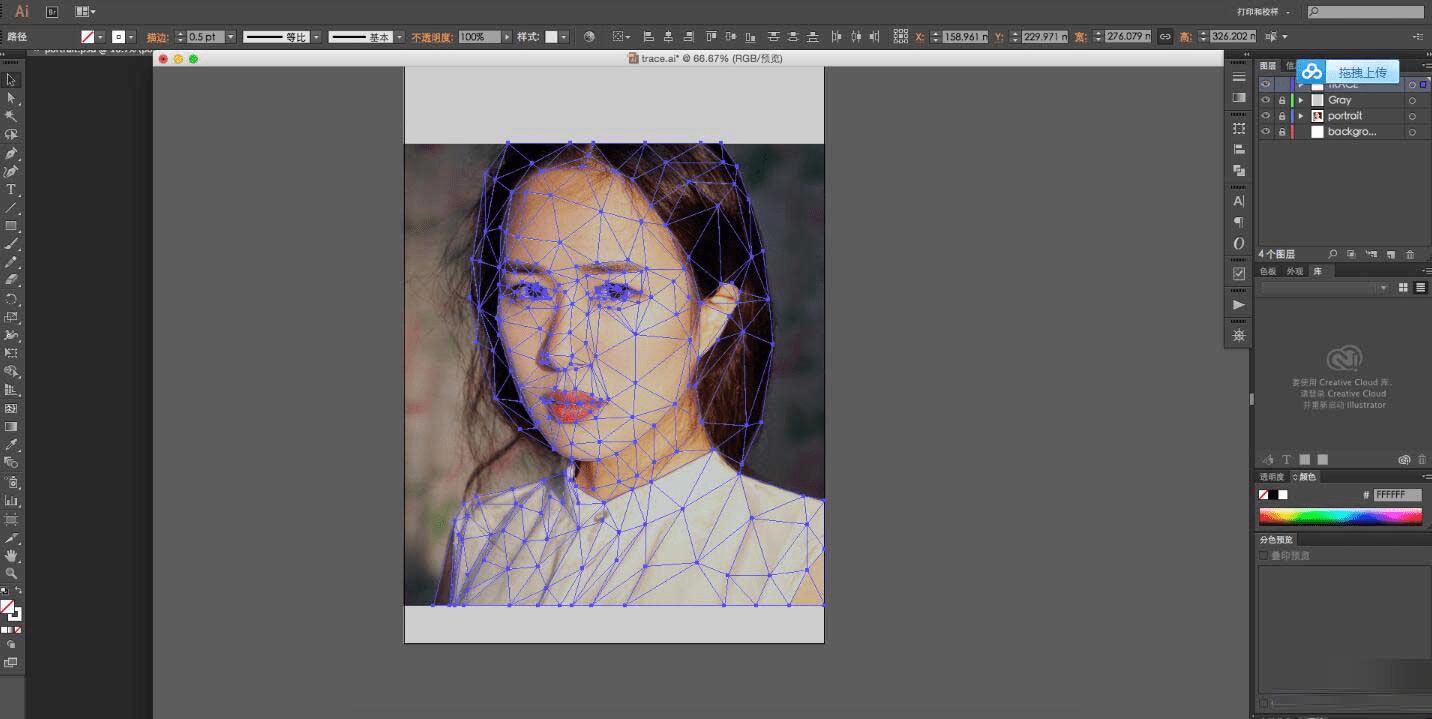
Task: Delete the selected layer with the trash icon
Action: 1410,255
